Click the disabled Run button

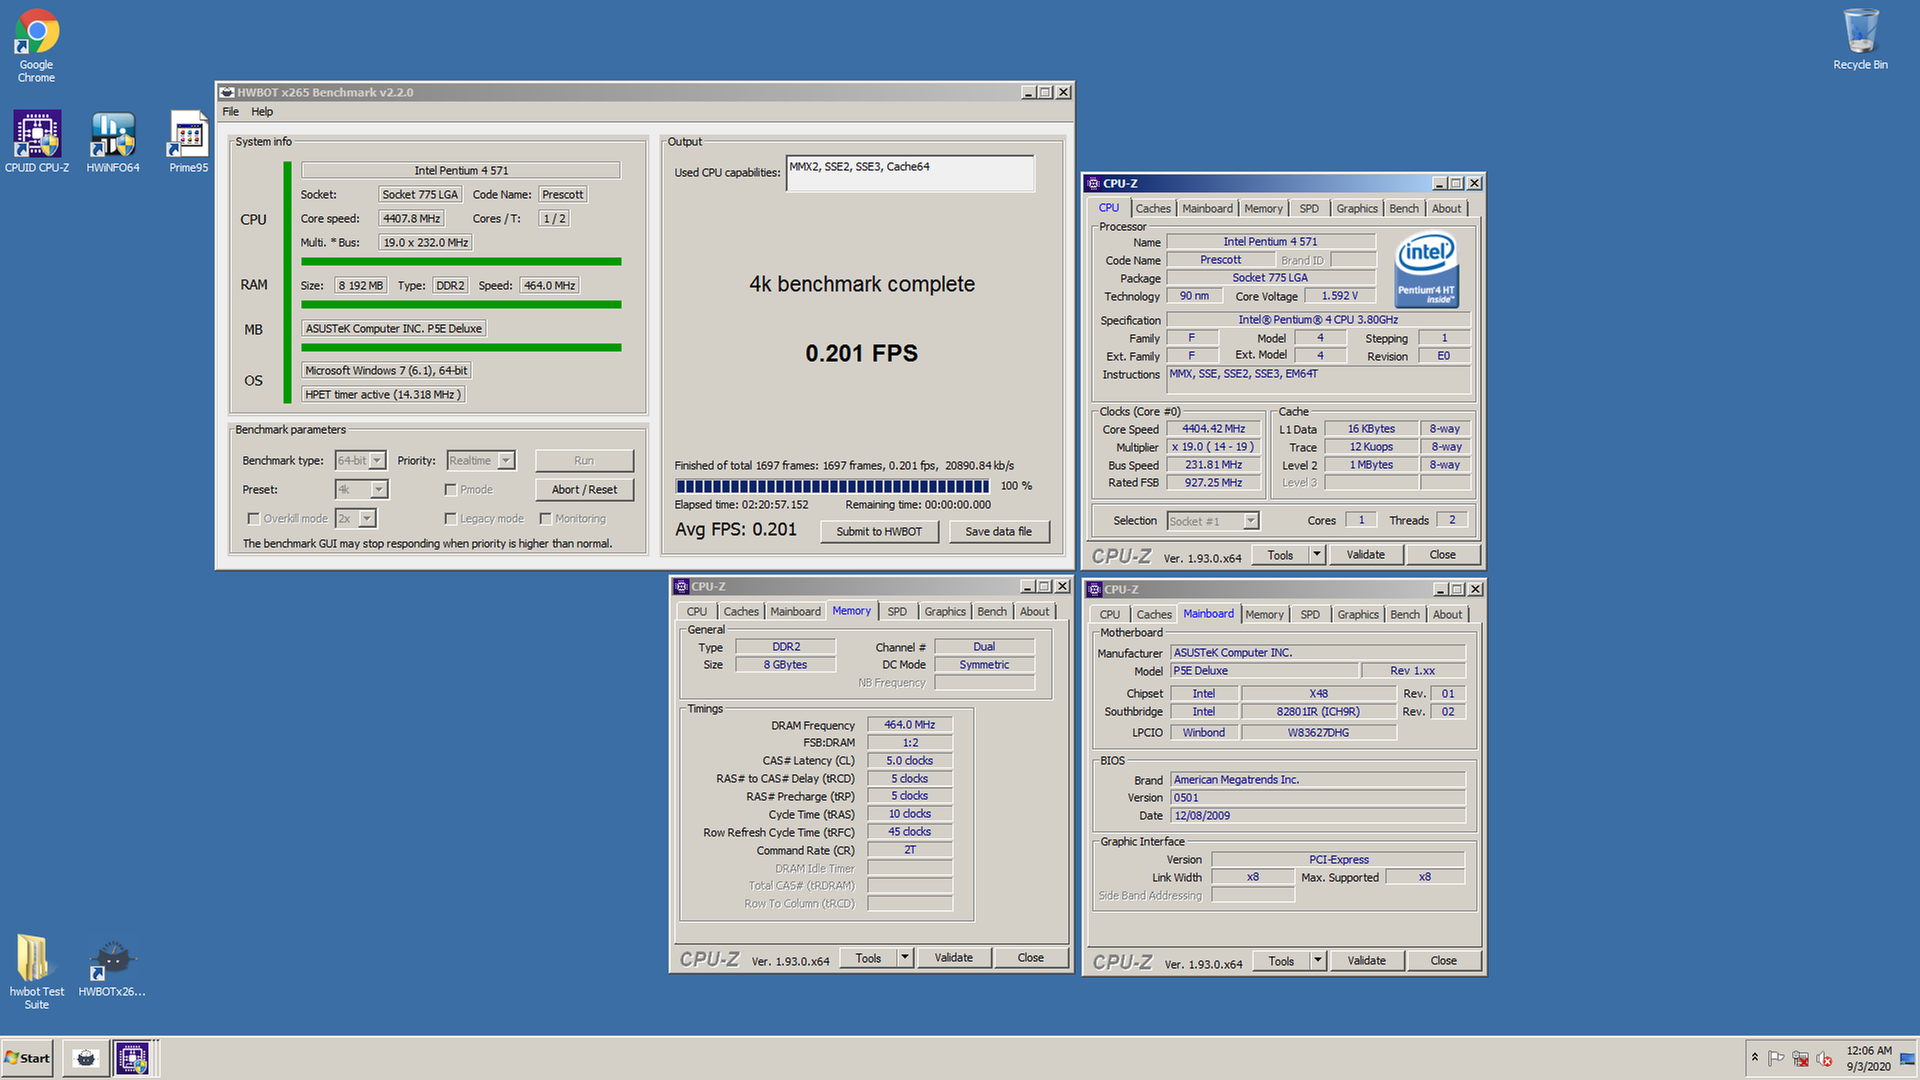[x=584, y=461]
